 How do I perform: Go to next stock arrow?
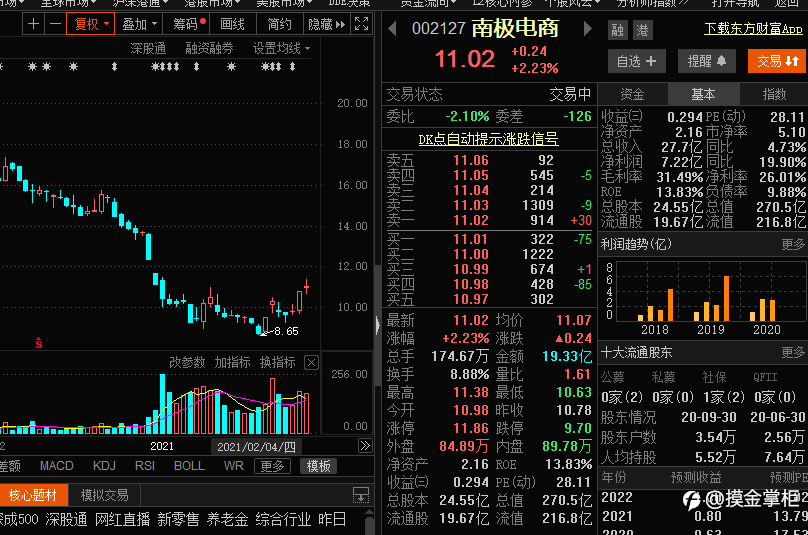587,28
